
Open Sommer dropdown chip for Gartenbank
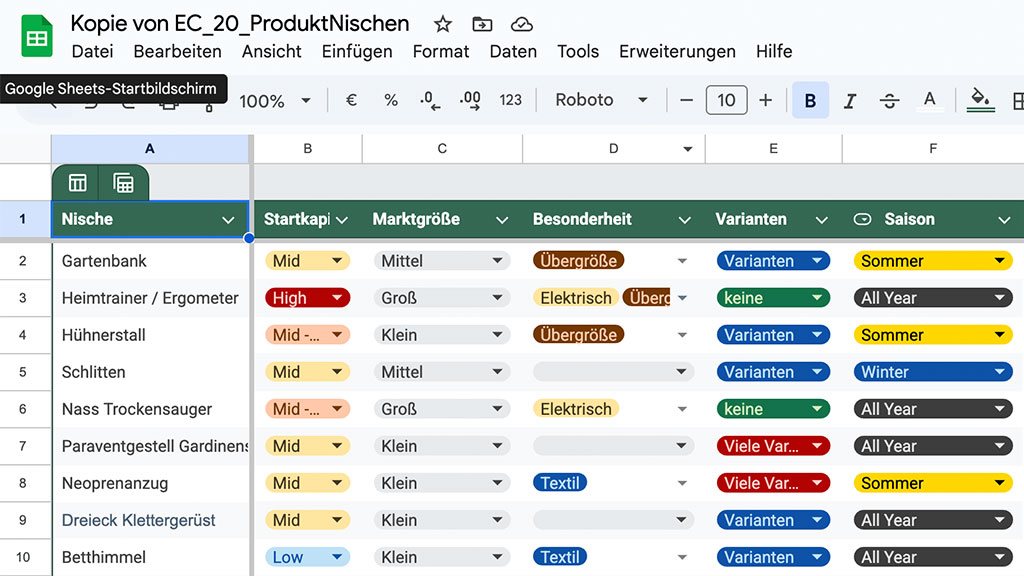[x=933, y=261]
